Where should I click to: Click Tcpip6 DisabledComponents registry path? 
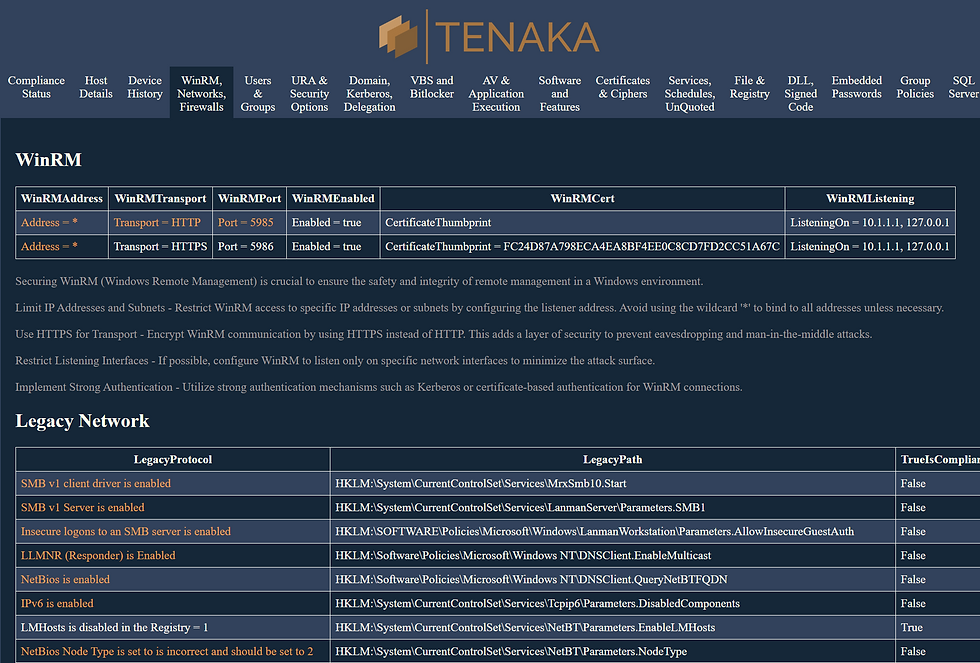tap(538, 603)
